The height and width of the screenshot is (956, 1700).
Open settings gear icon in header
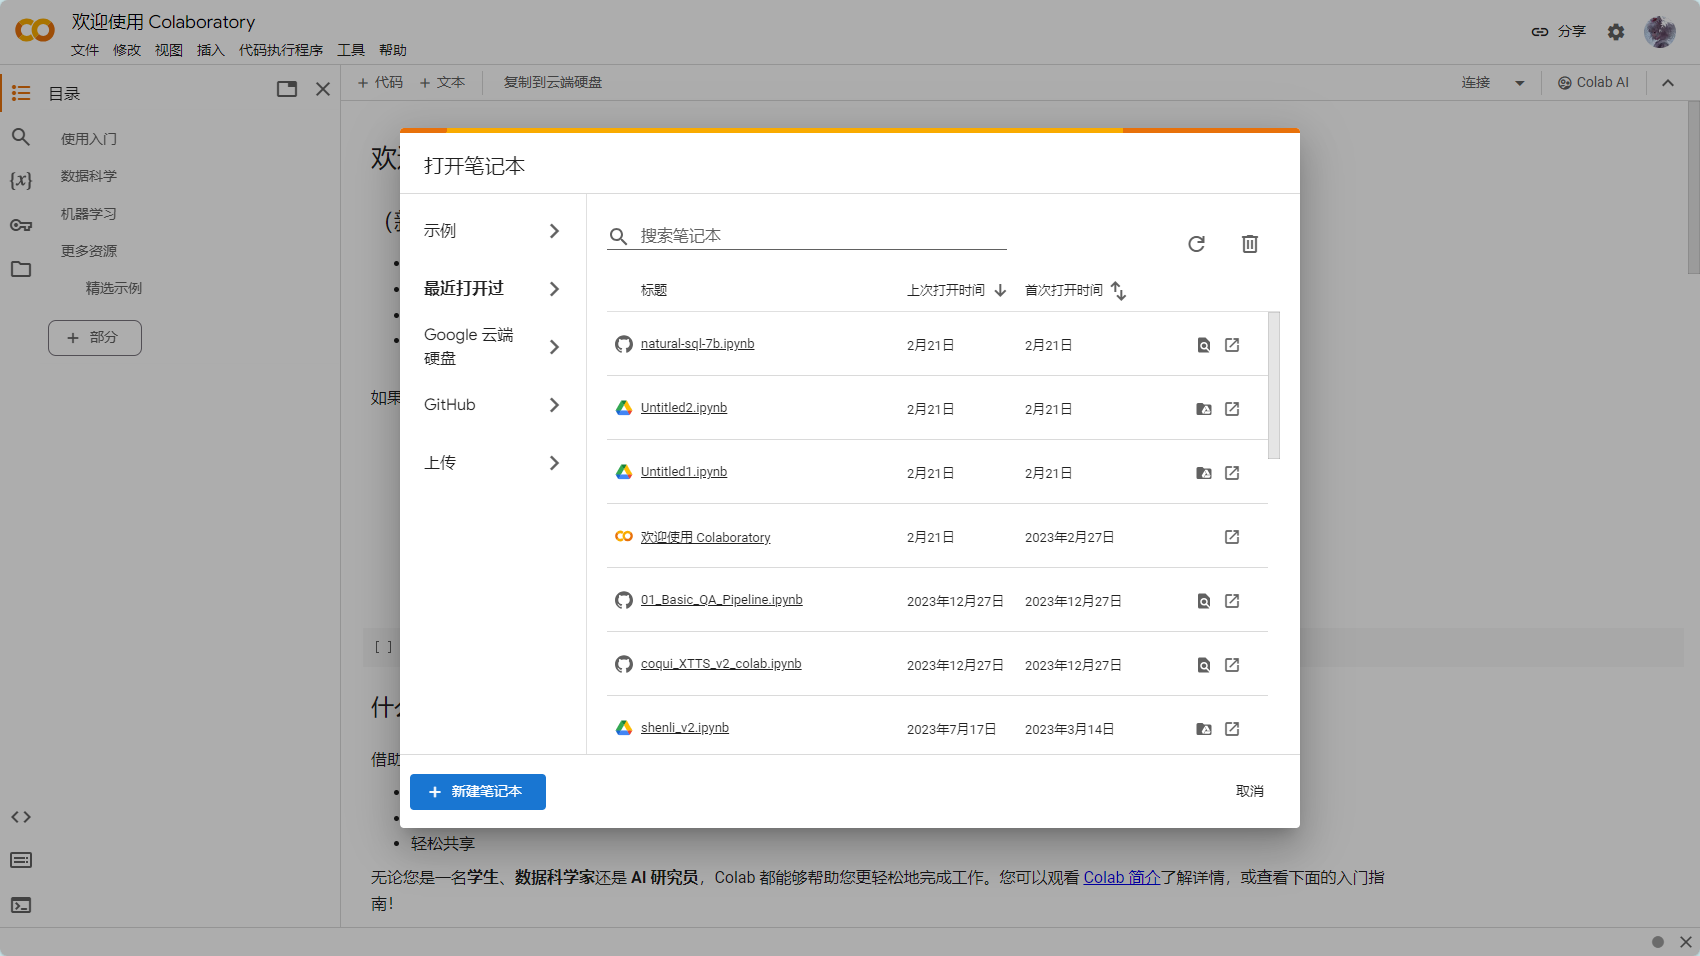(x=1616, y=32)
